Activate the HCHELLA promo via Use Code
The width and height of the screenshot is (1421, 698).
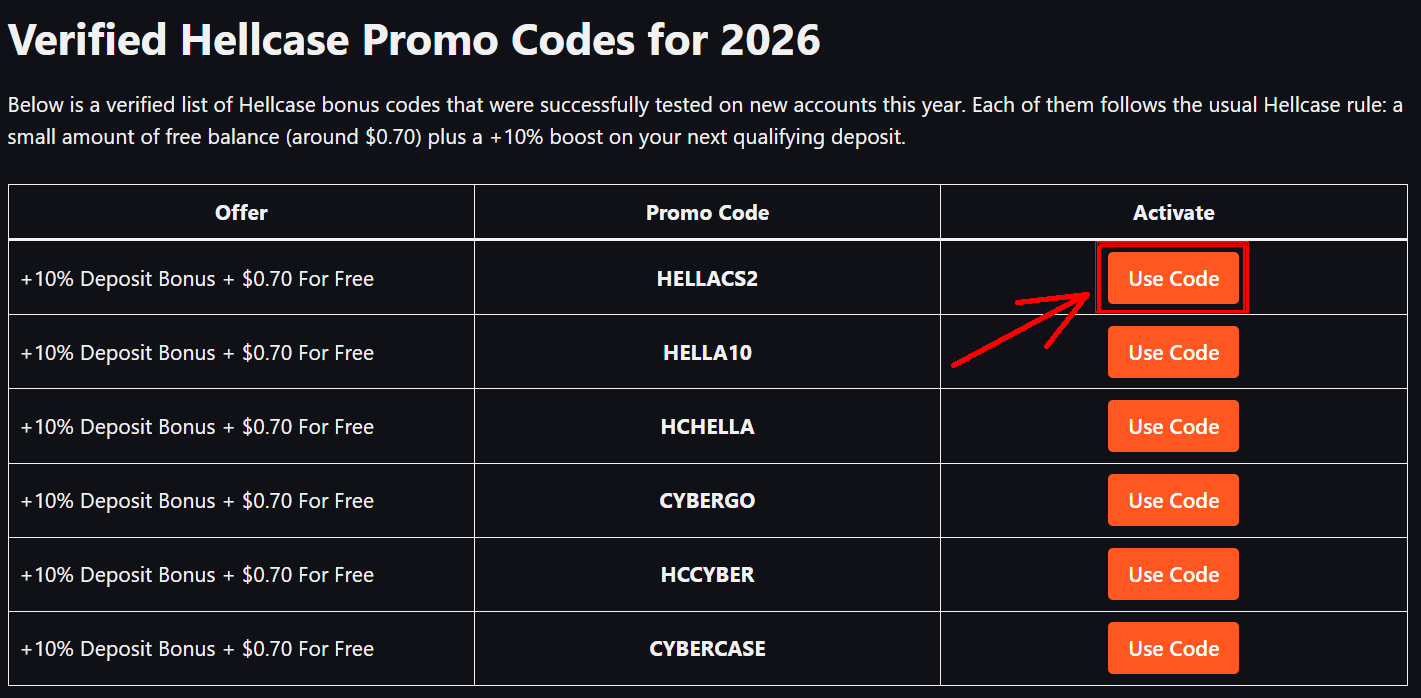pyautogui.click(x=1173, y=427)
